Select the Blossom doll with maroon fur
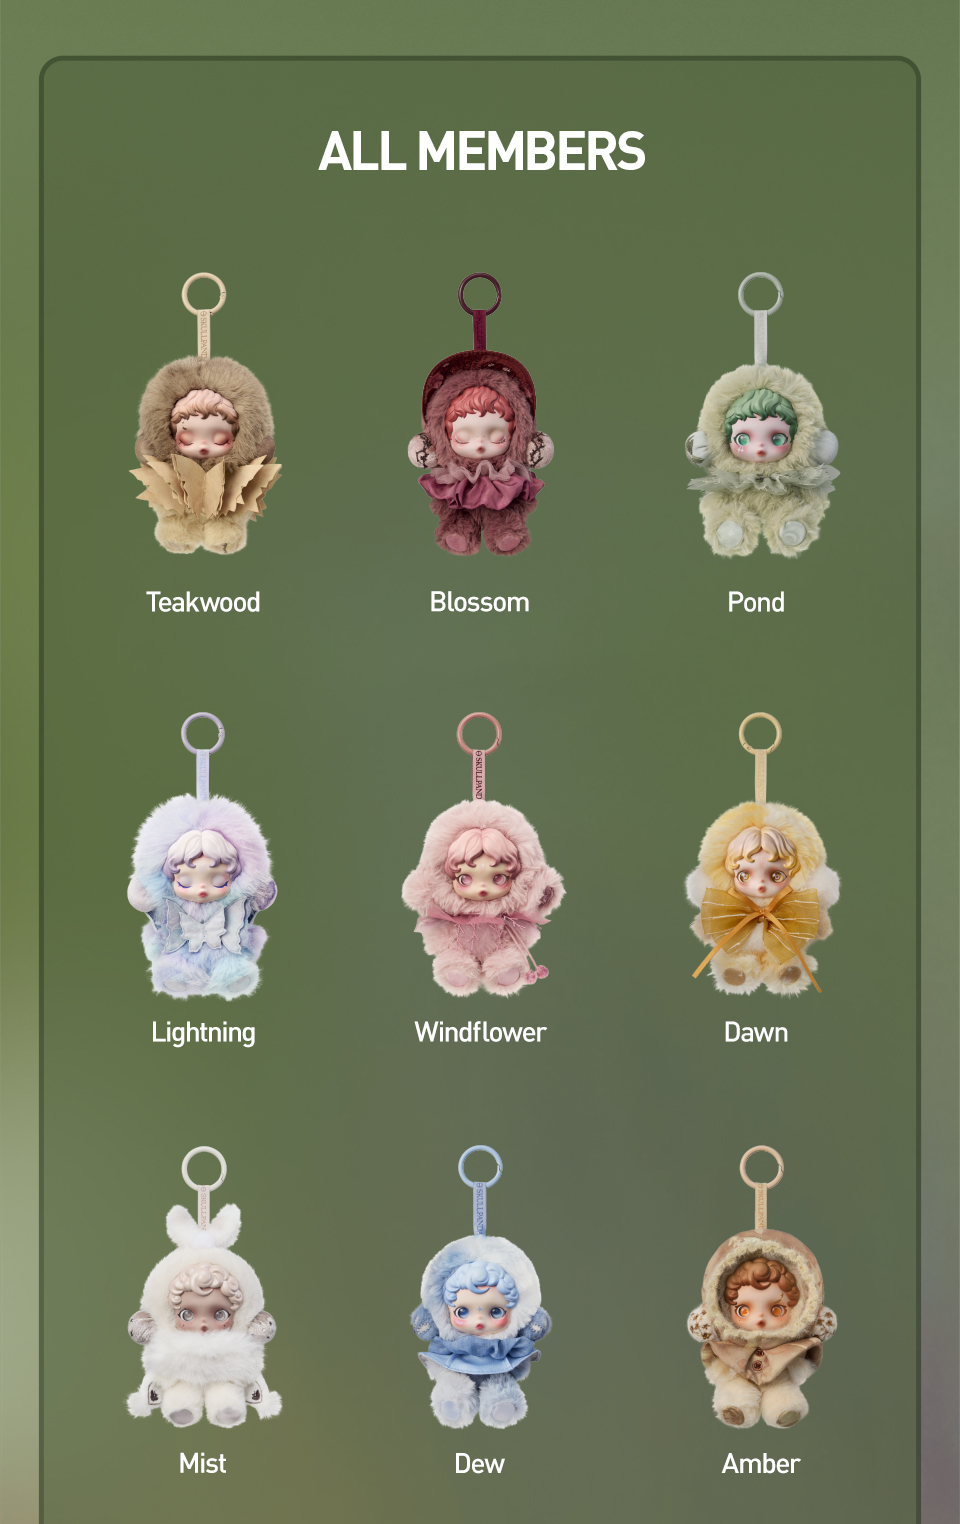This screenshot has width=960, height=1524. click(480, 414)
